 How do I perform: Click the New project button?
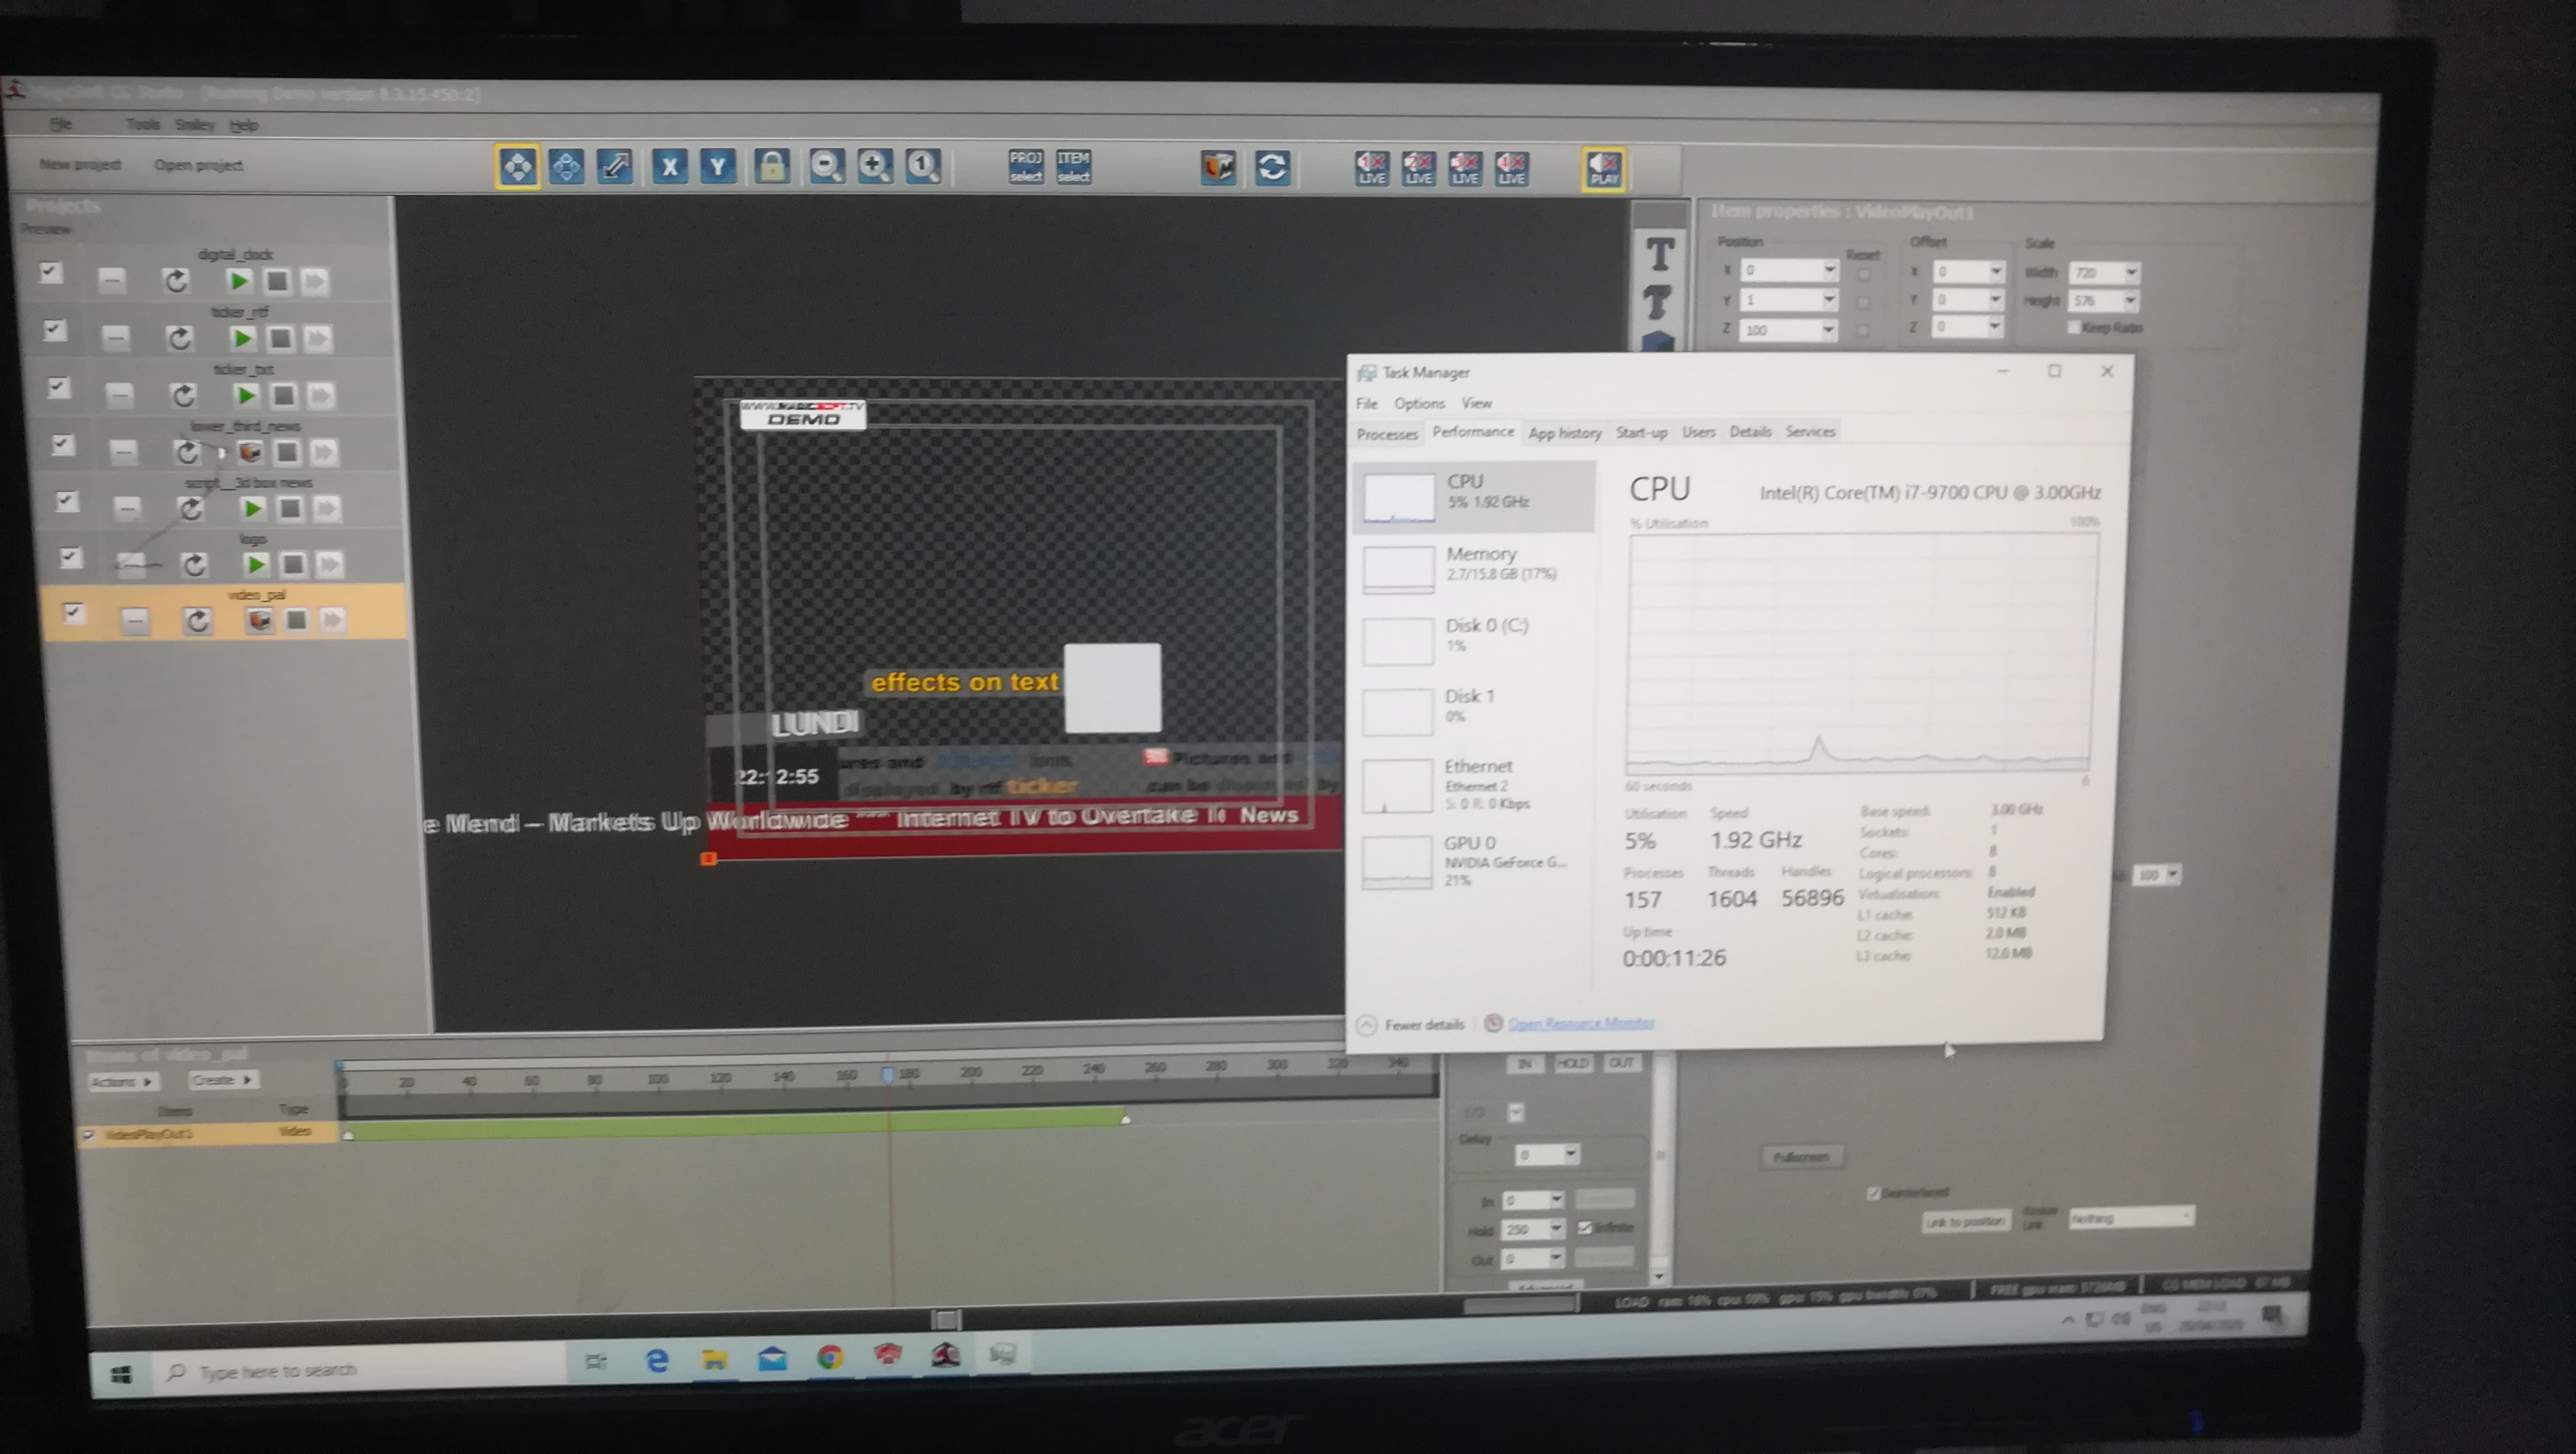pyautogui.click(x=80, y=164)
